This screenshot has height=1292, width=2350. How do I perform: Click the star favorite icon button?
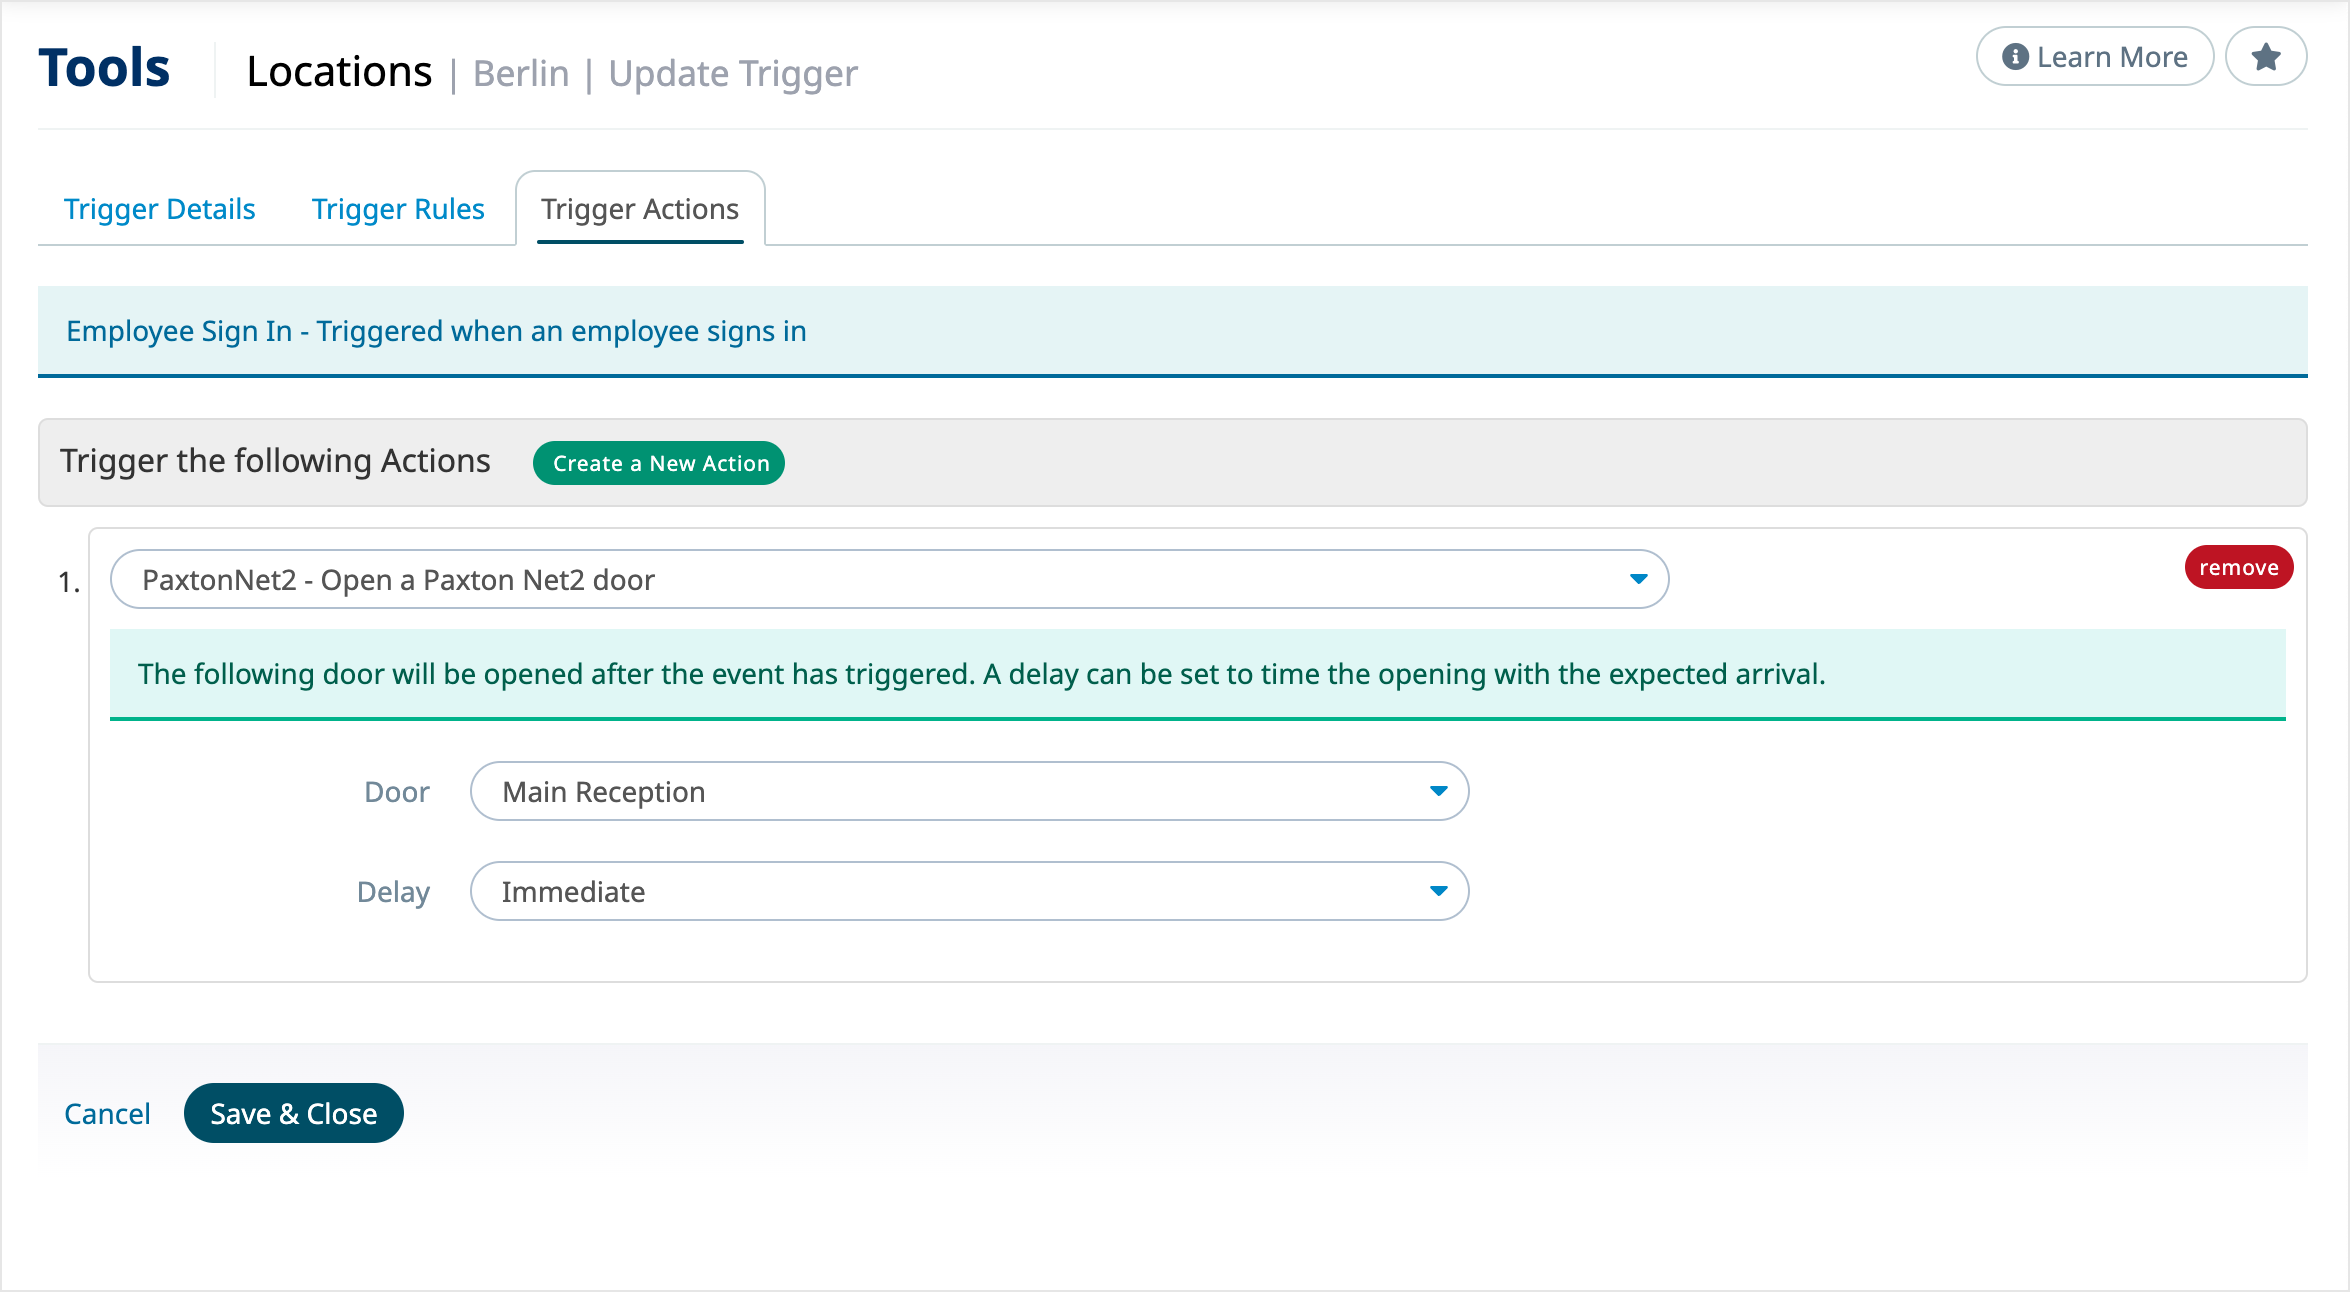click(2266, 57)
